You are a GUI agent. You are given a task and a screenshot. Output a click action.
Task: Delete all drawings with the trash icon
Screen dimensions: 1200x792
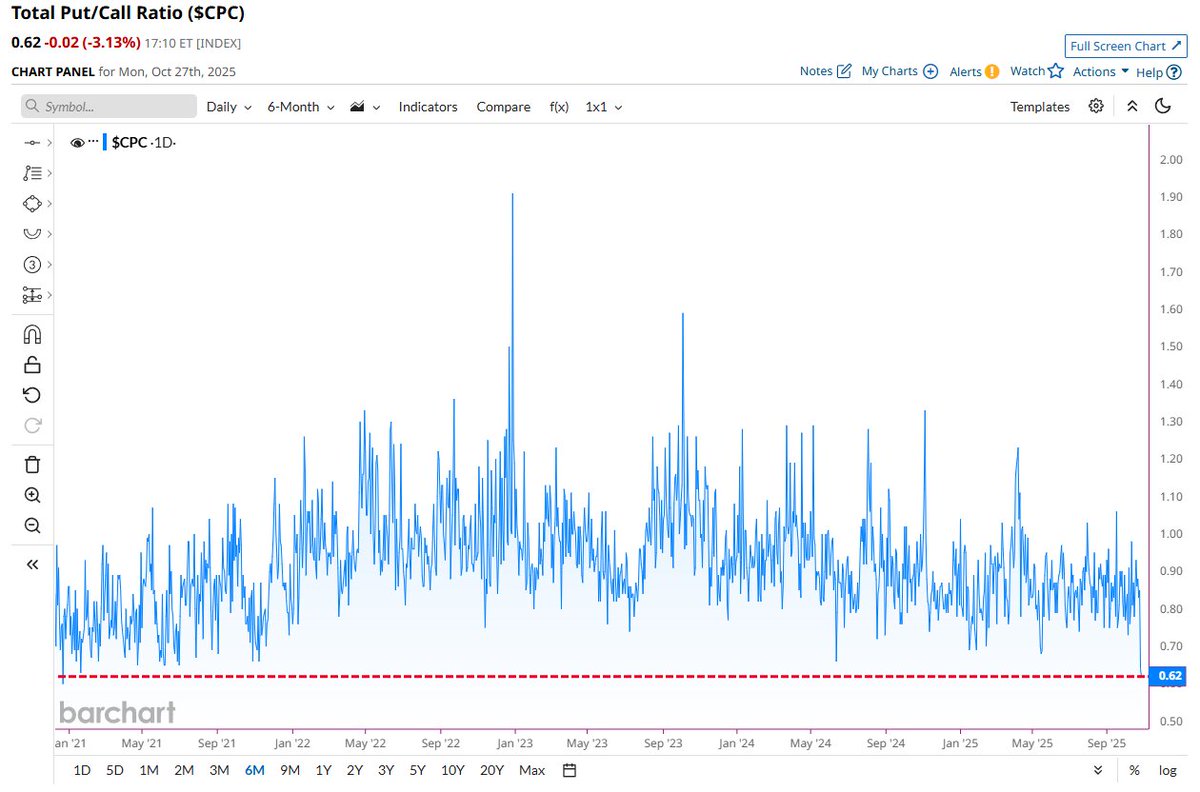(31, 464)
